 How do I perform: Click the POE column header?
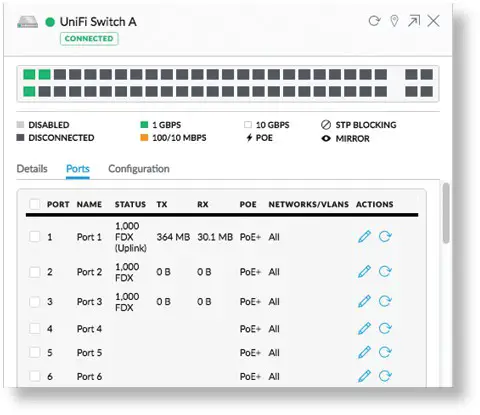coord(248,204)
